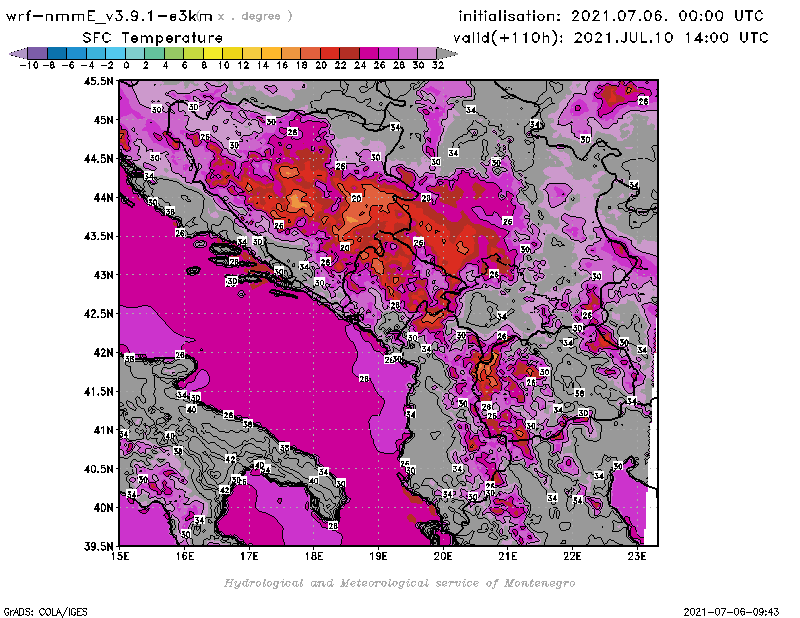The image size is (800, 618).
Task: Click the legend swatch between -8 and -6
Action: 57,53
